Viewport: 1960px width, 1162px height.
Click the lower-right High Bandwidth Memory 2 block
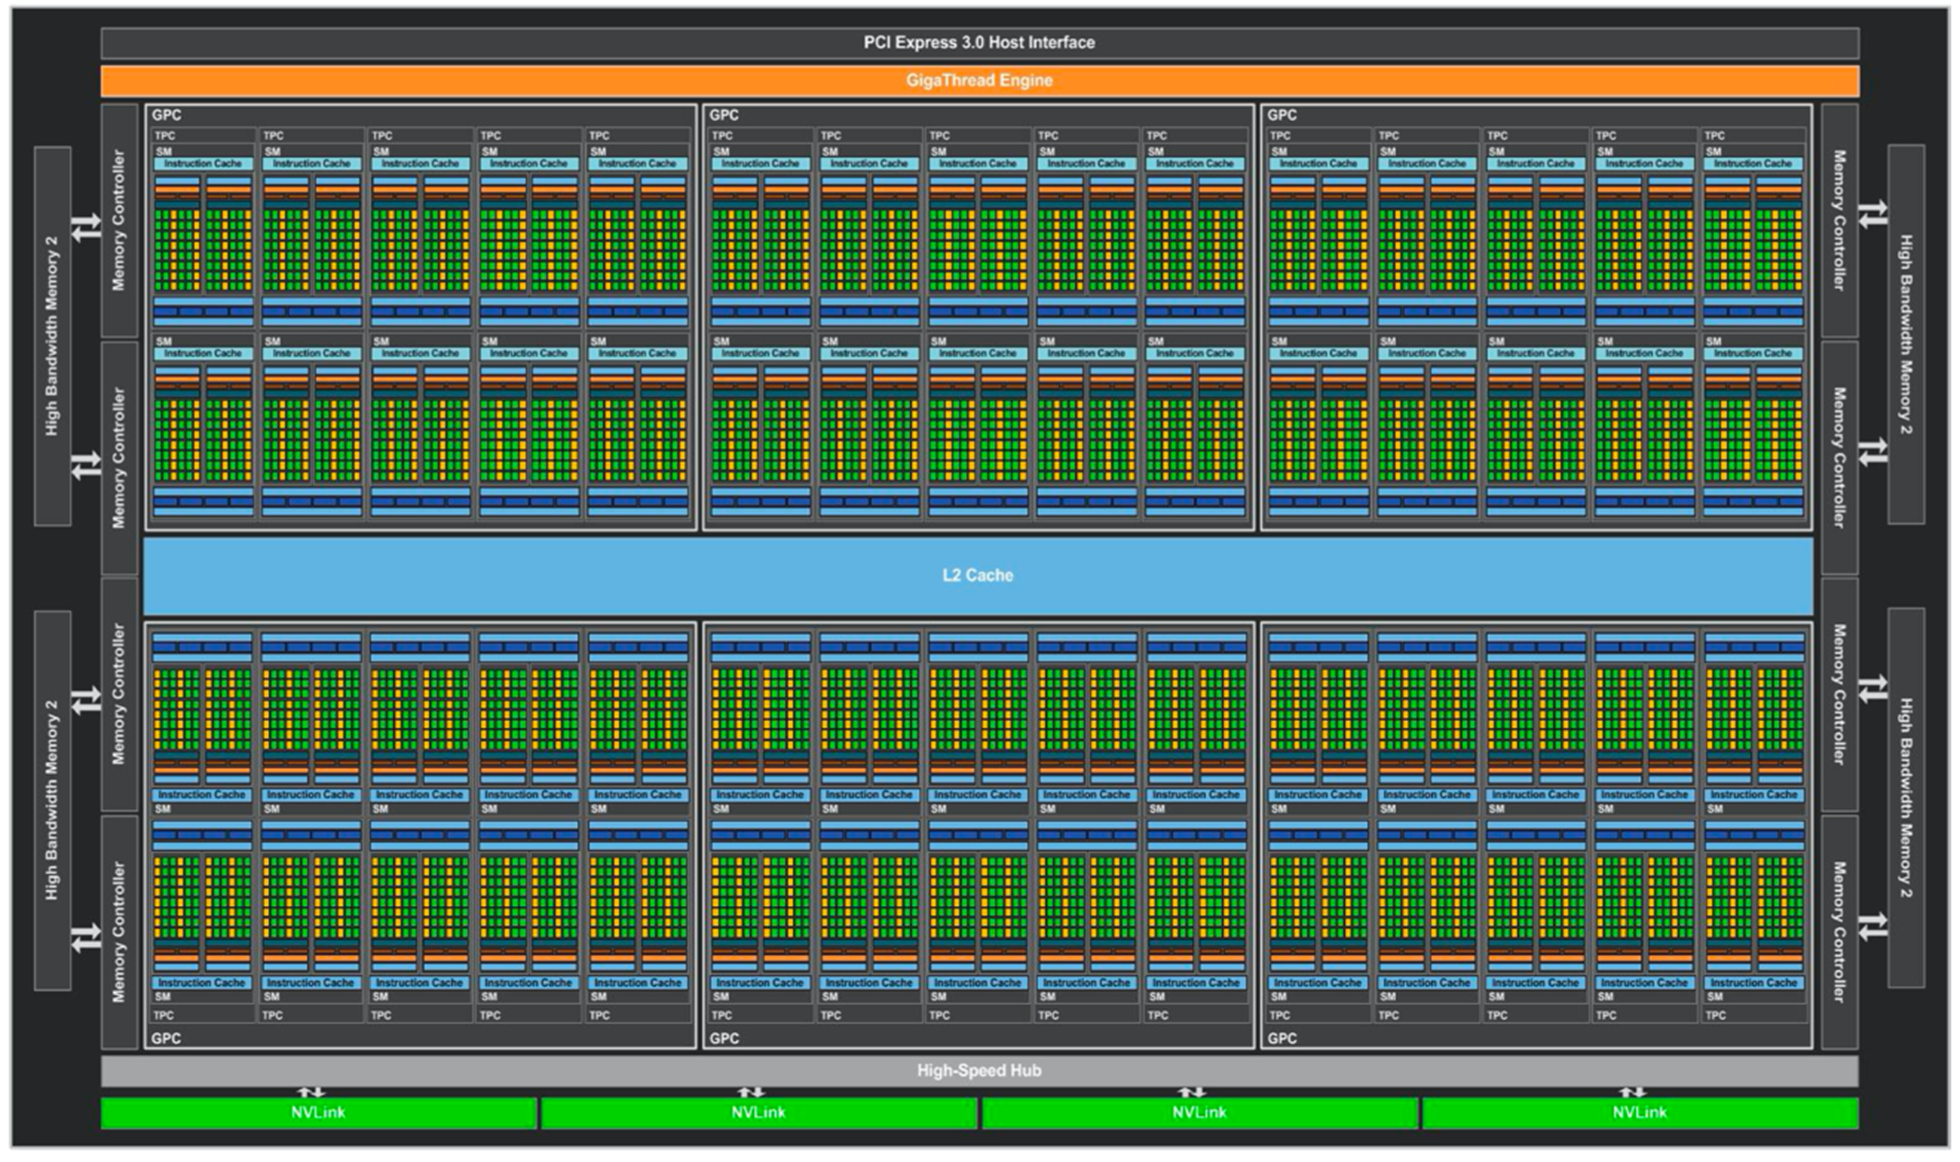(1906, 797)
